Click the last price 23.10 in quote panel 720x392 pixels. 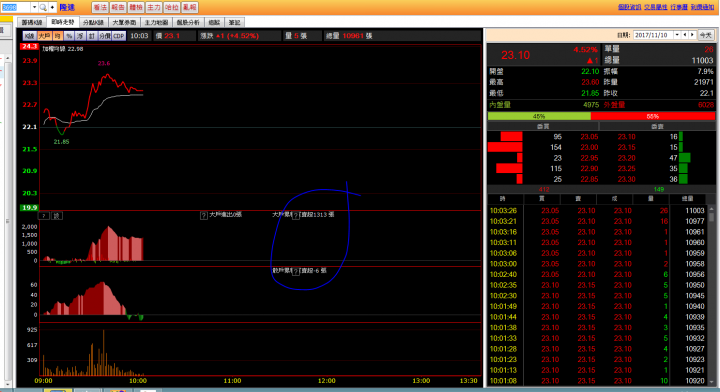point(515,55)
